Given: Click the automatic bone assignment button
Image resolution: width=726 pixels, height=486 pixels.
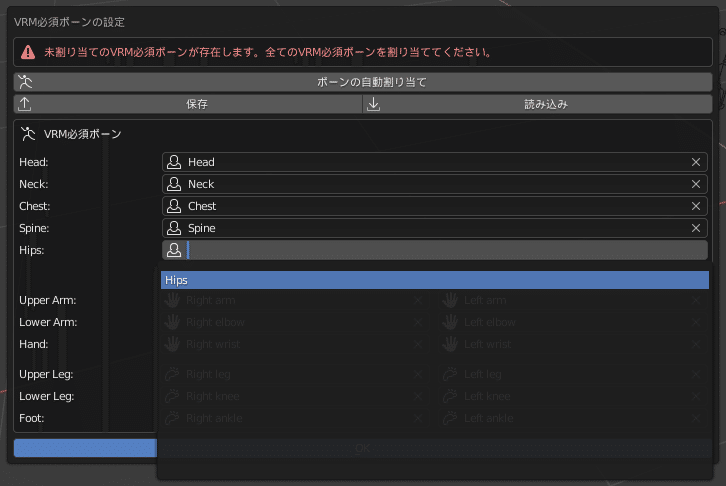Looking at the screenshot, I should [363, 82].
